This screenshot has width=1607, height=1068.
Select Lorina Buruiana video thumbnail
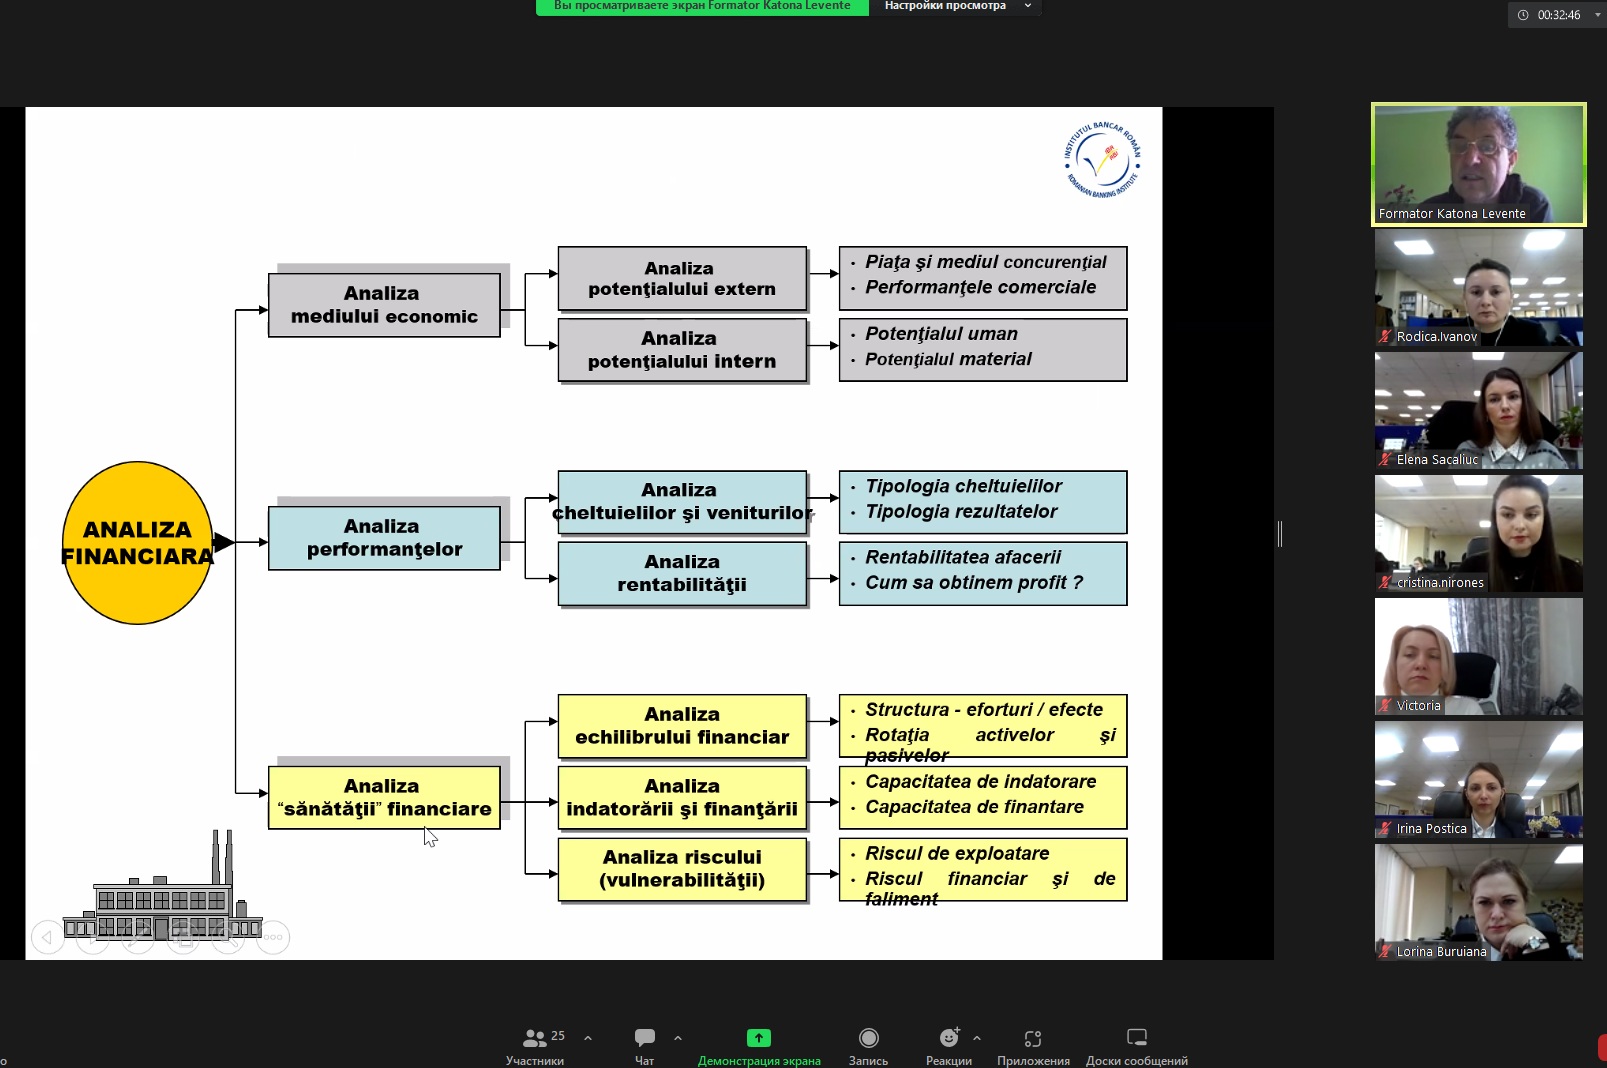(1478, 902)
